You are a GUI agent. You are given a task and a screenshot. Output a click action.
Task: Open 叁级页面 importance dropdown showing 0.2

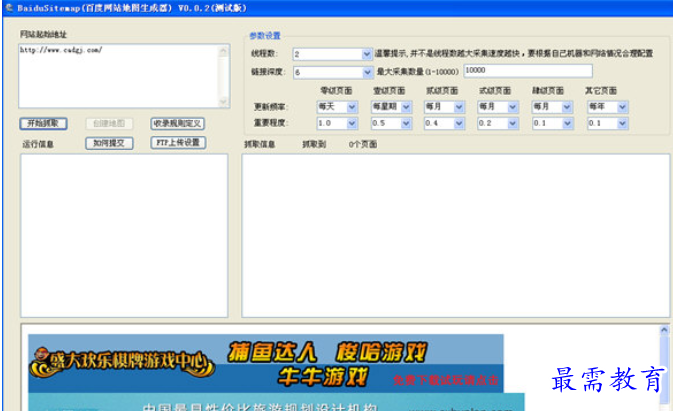(498, 124)
